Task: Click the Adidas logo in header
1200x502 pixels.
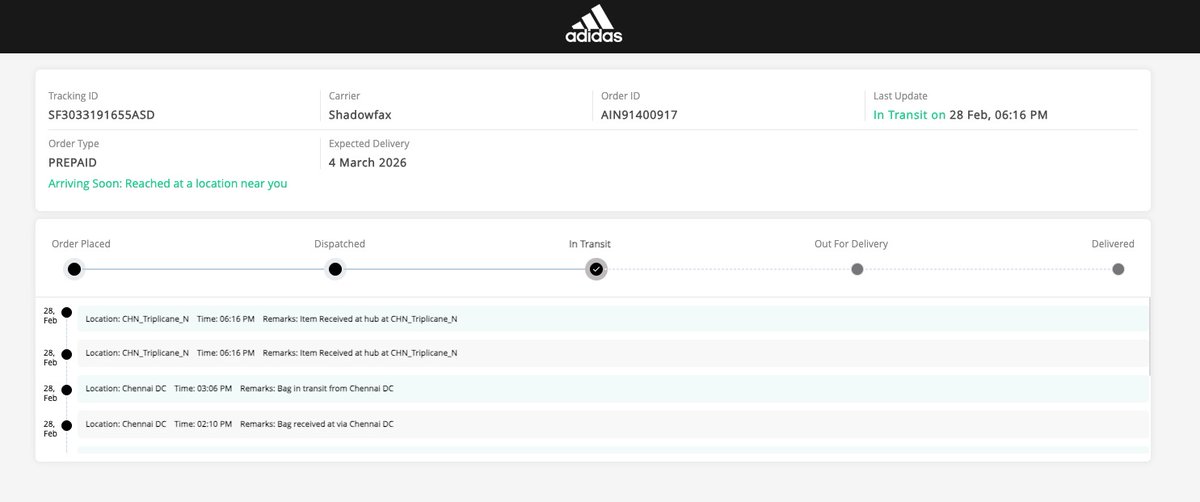Action: tap(593, 25)
